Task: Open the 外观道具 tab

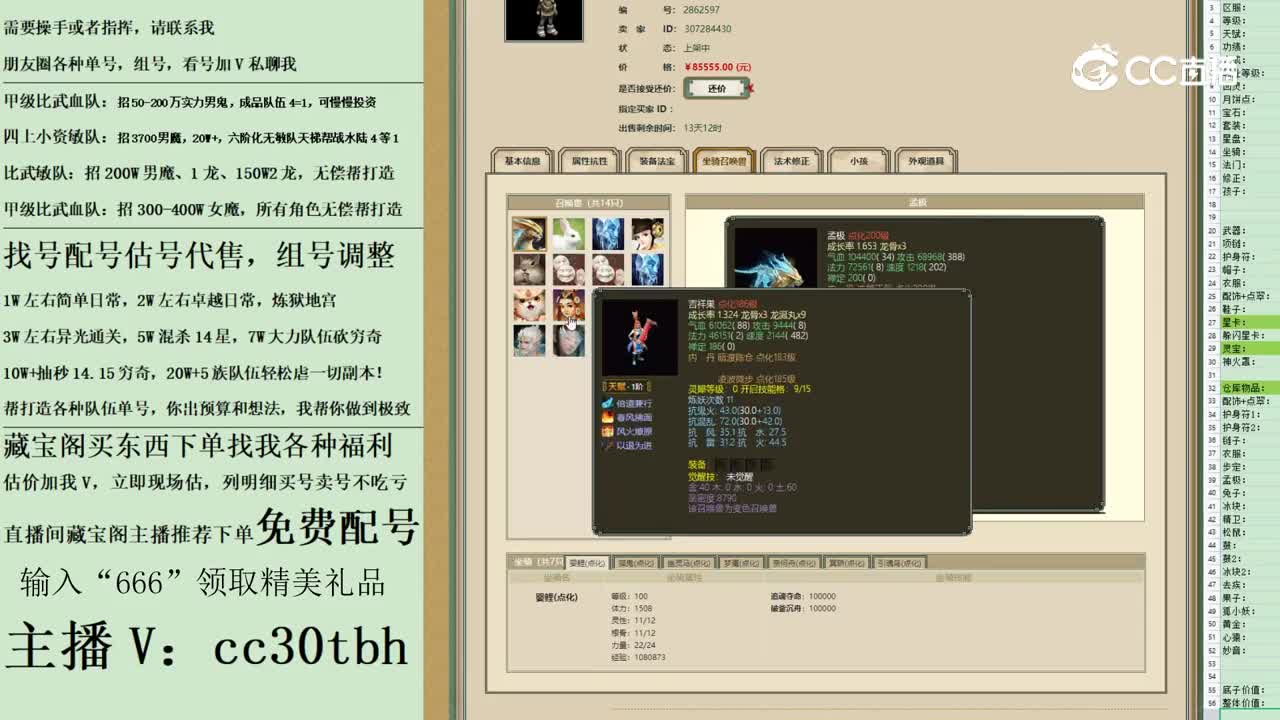Action: [925, 161]
